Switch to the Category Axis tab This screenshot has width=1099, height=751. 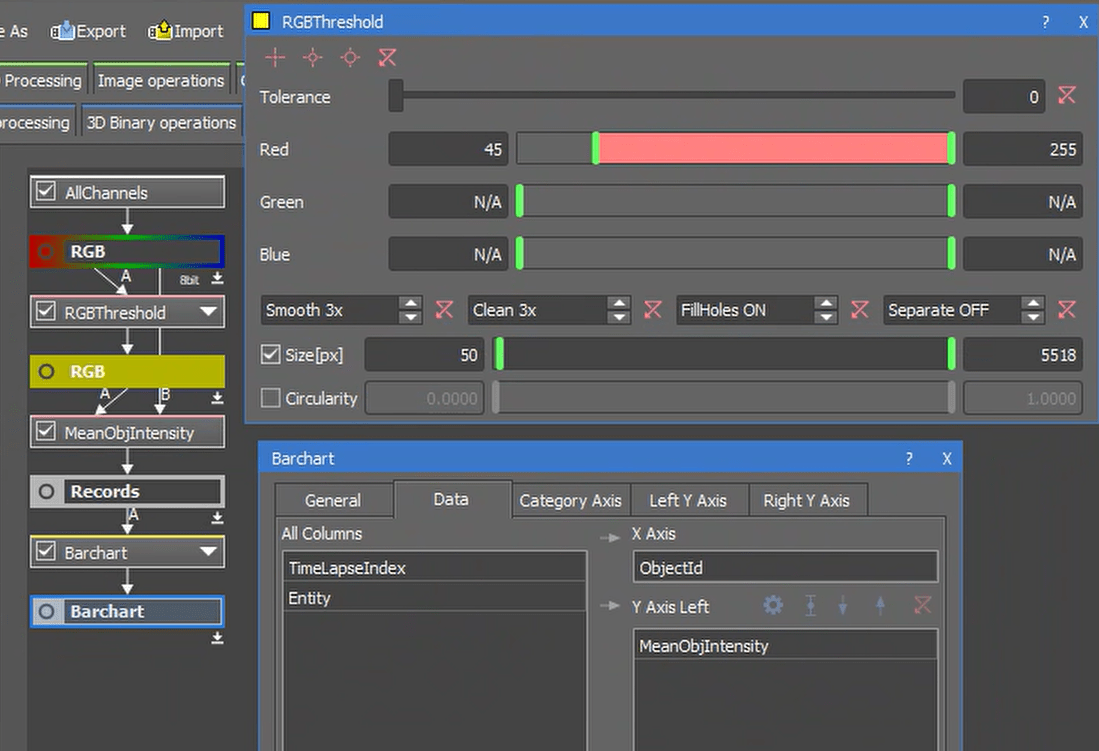[570, 500]
